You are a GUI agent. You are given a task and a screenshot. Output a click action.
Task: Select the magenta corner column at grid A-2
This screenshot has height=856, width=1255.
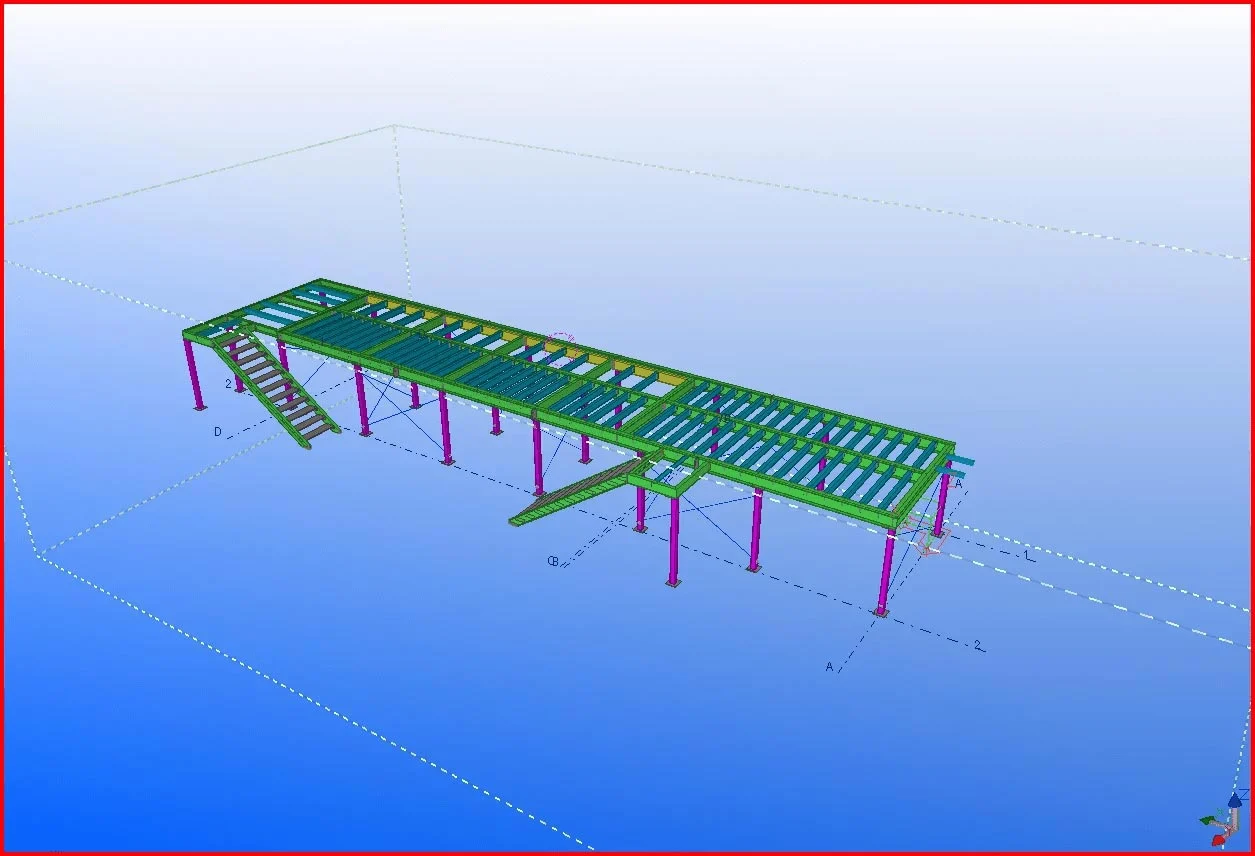[x=885, y=568]
